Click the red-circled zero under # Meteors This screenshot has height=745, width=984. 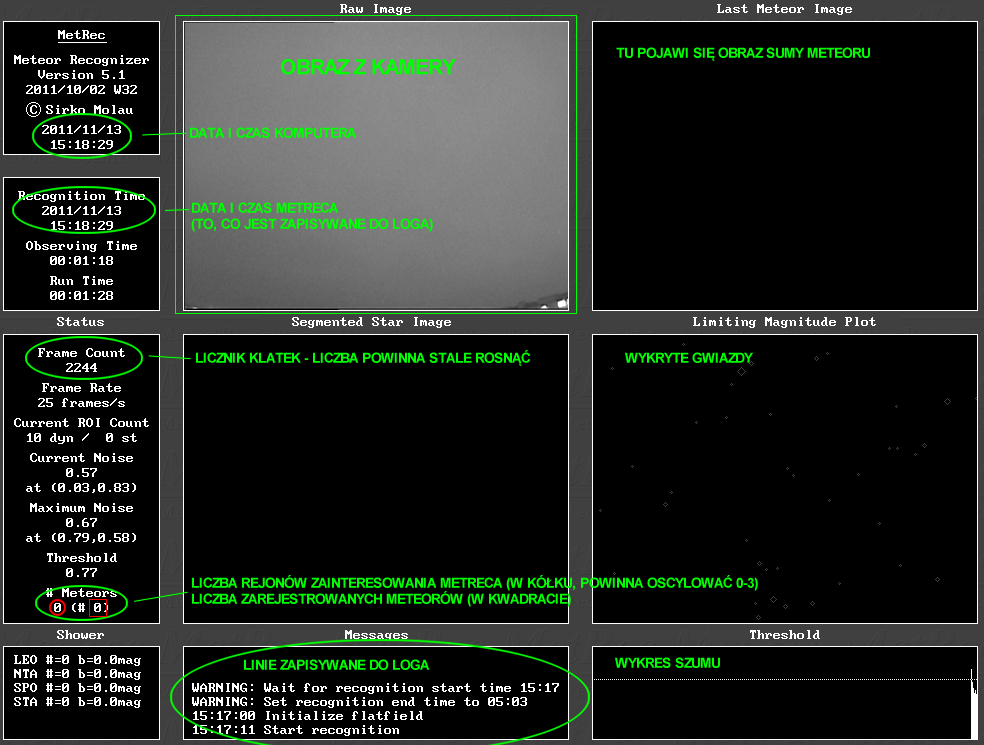(x=58, y=608)
